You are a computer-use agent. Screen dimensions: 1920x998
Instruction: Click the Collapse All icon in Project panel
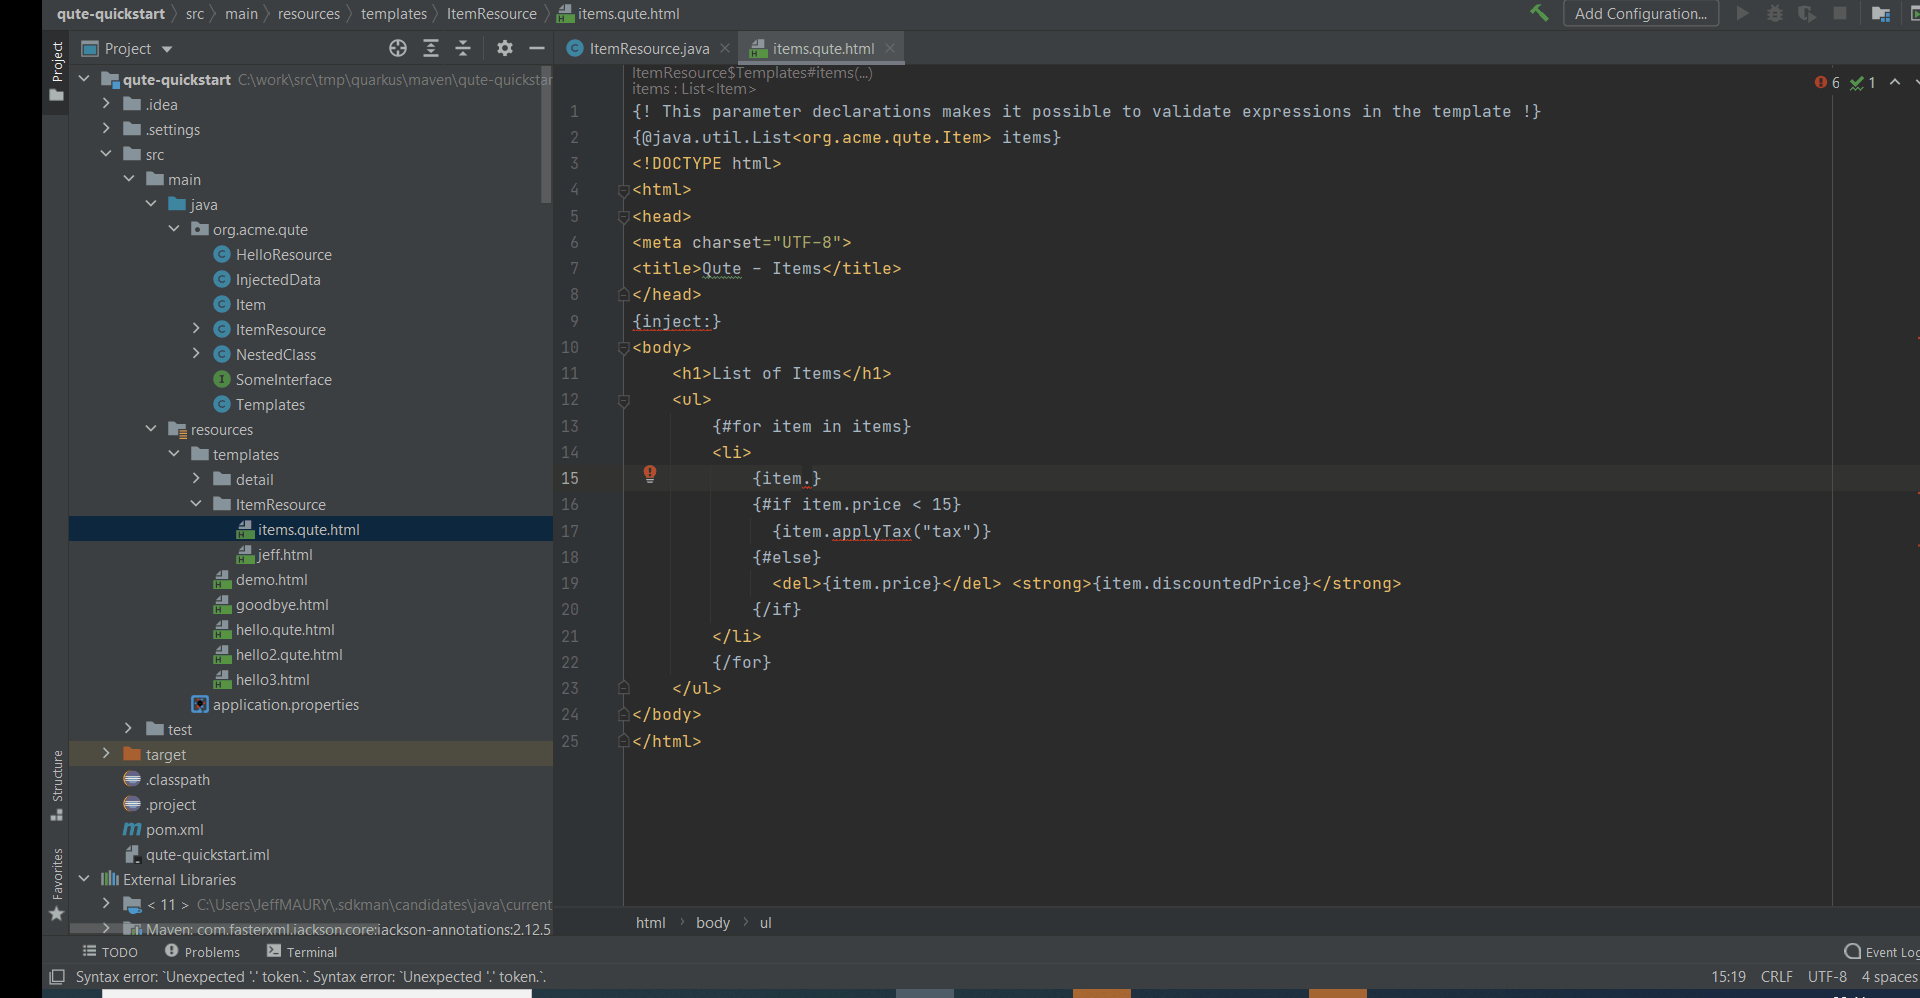click(463, 48)
